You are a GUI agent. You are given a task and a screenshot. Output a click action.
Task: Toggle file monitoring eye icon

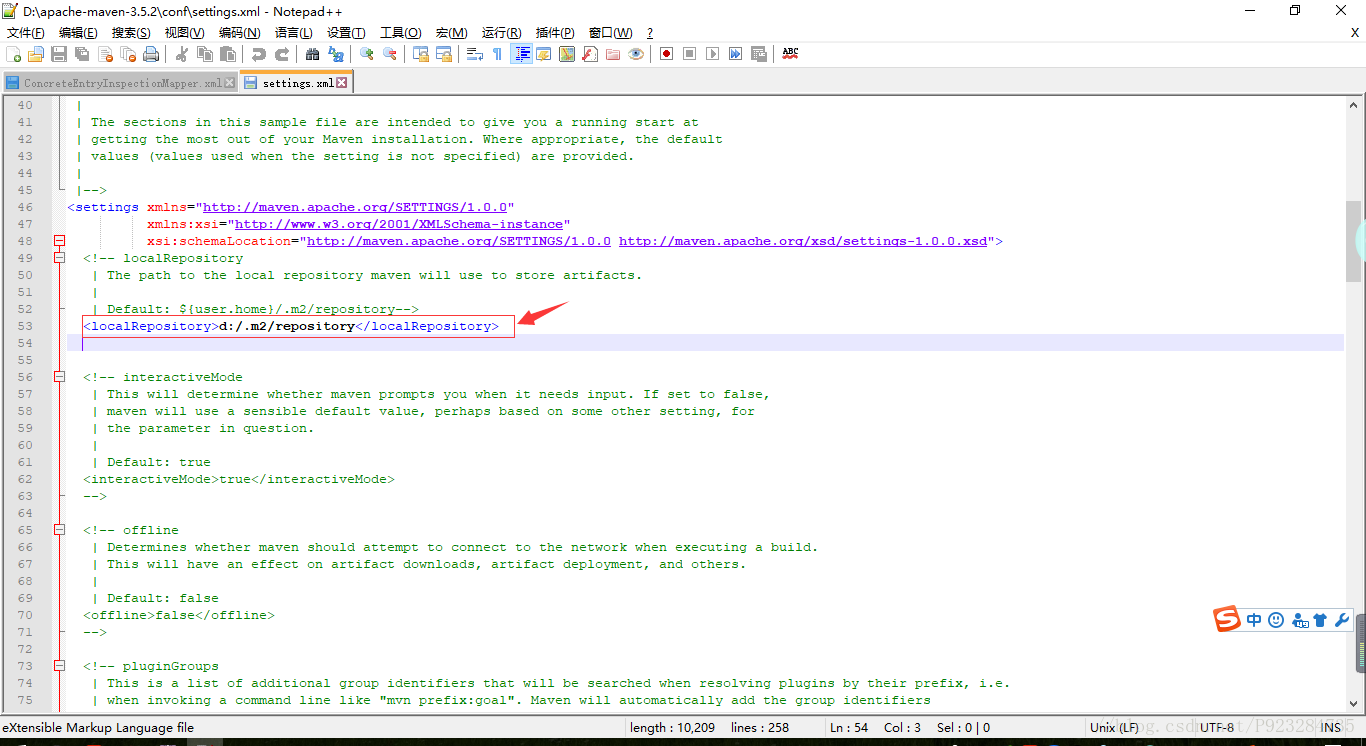636,54
